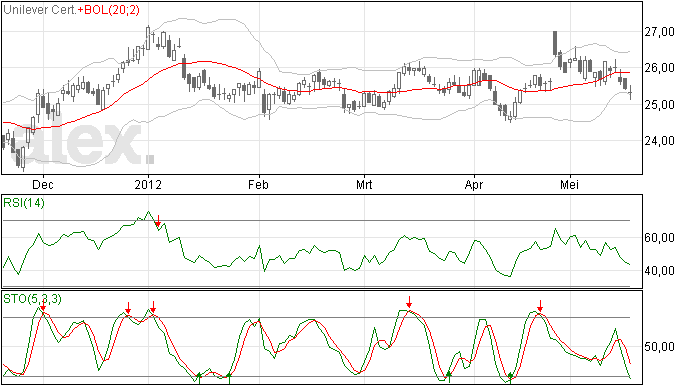Select the Apr date axis label

(x=474, y=184)
